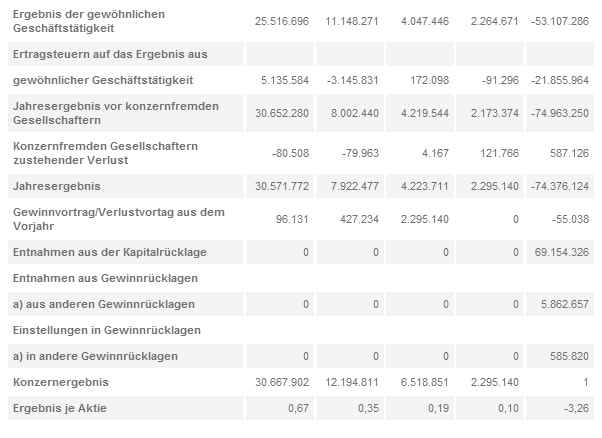Select the cell showing 121.766

click(x=498, y=153)
